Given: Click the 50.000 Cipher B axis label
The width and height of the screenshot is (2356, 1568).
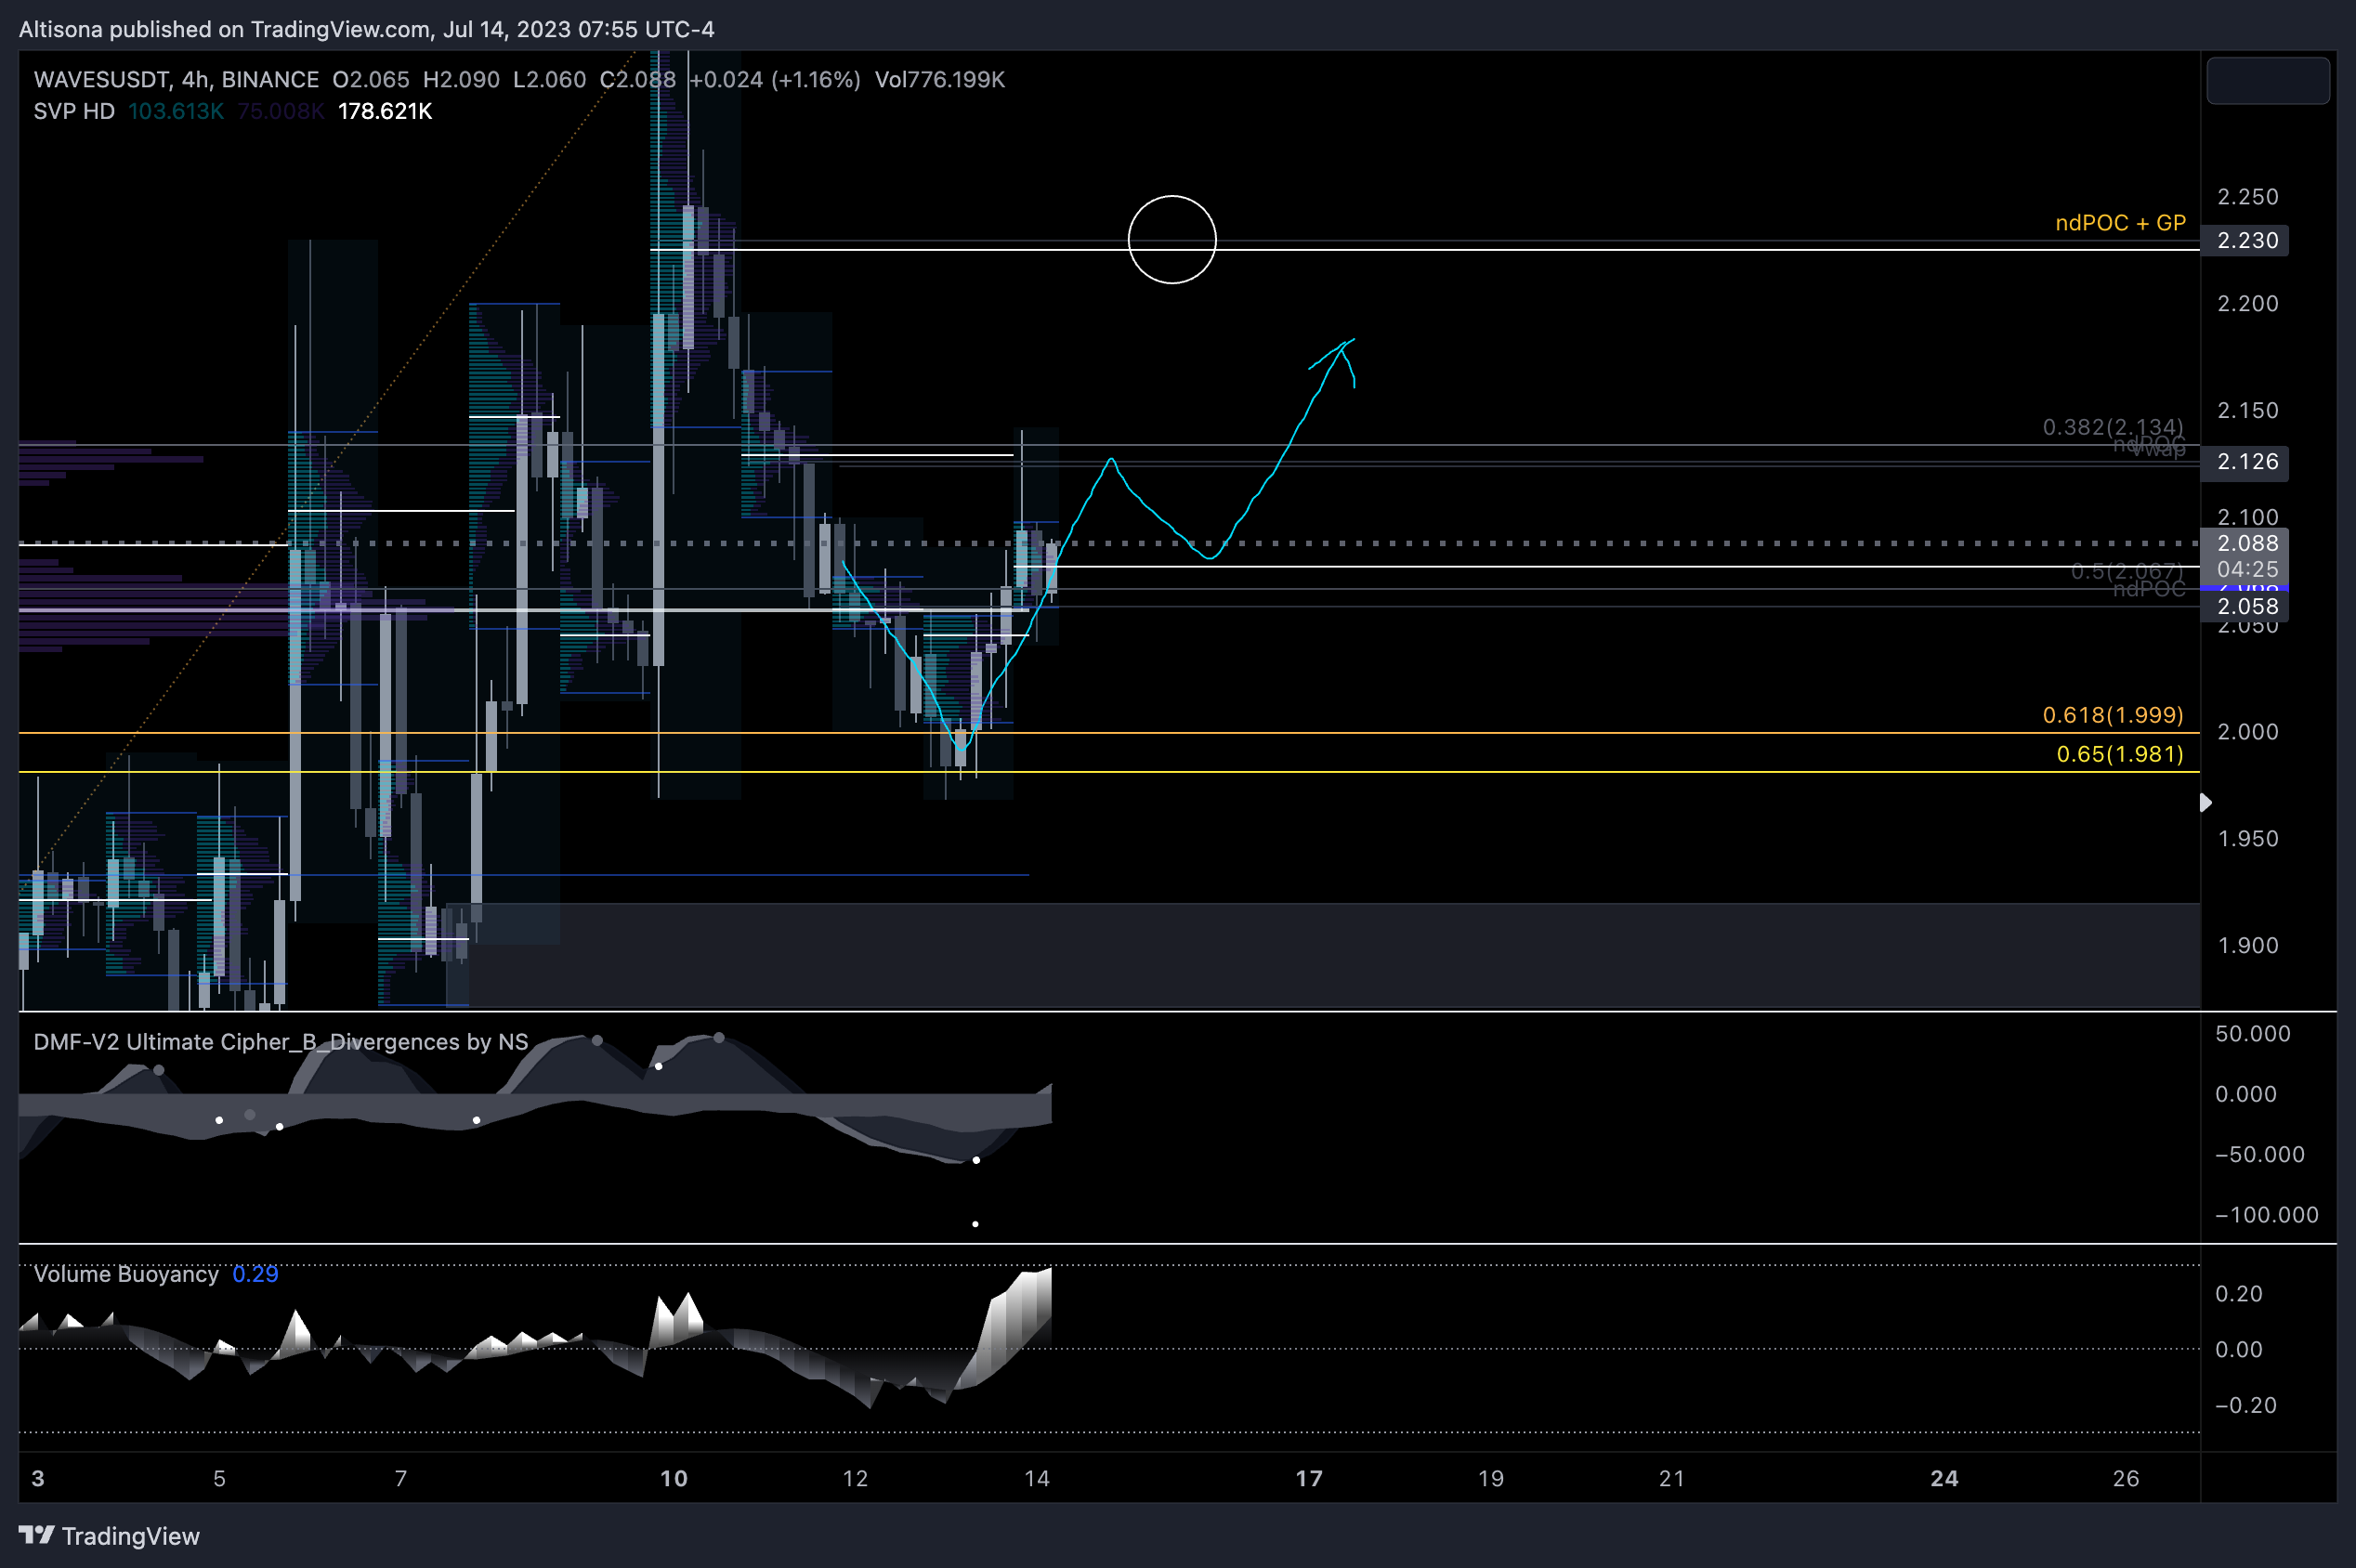Looking at the screenshot, I should coord(2253,1034).
